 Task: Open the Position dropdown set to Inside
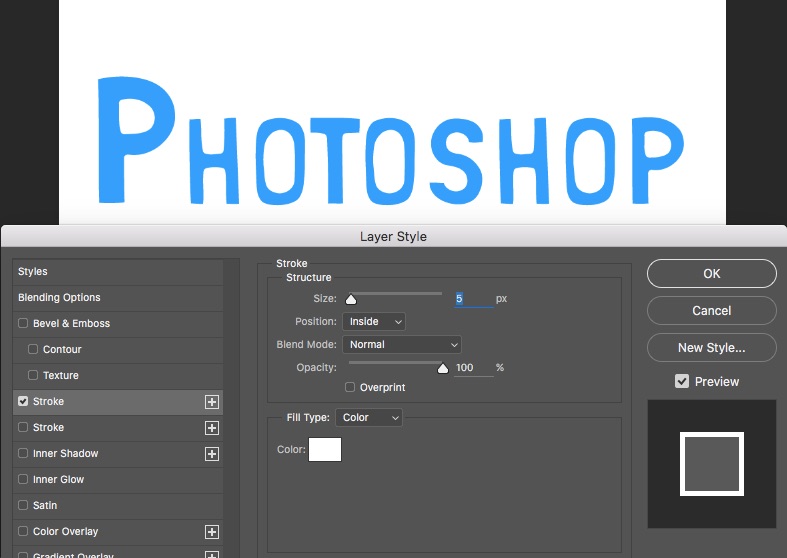pyautogui.click(x=374, y=322)
